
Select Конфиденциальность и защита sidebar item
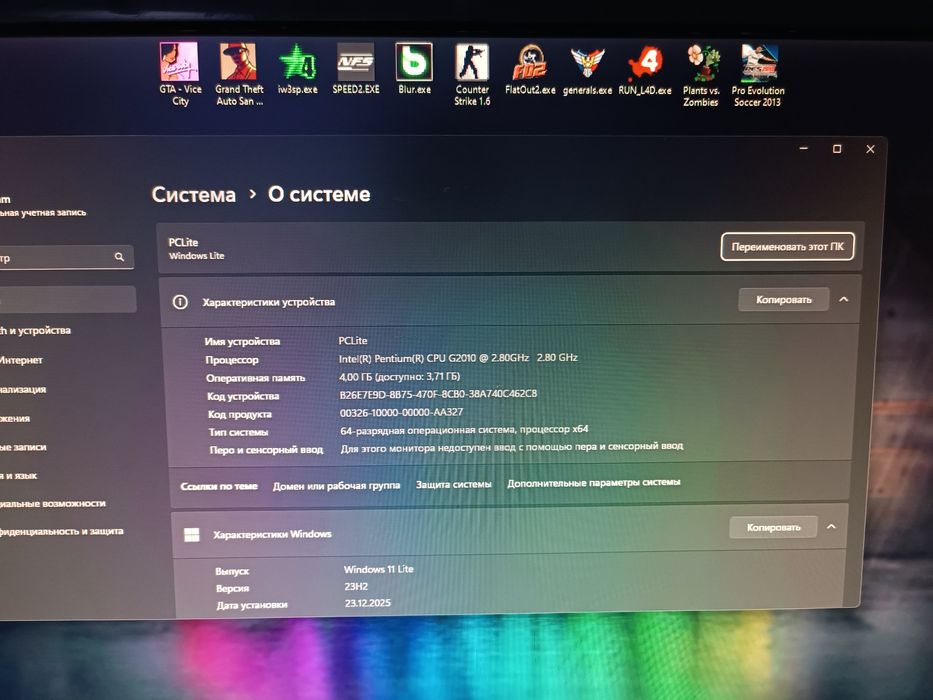[62, 531]
